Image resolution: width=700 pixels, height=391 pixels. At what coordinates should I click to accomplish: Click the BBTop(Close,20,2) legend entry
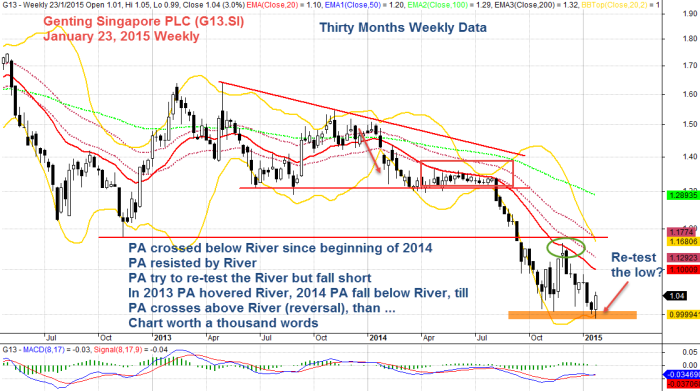point(621,5)
